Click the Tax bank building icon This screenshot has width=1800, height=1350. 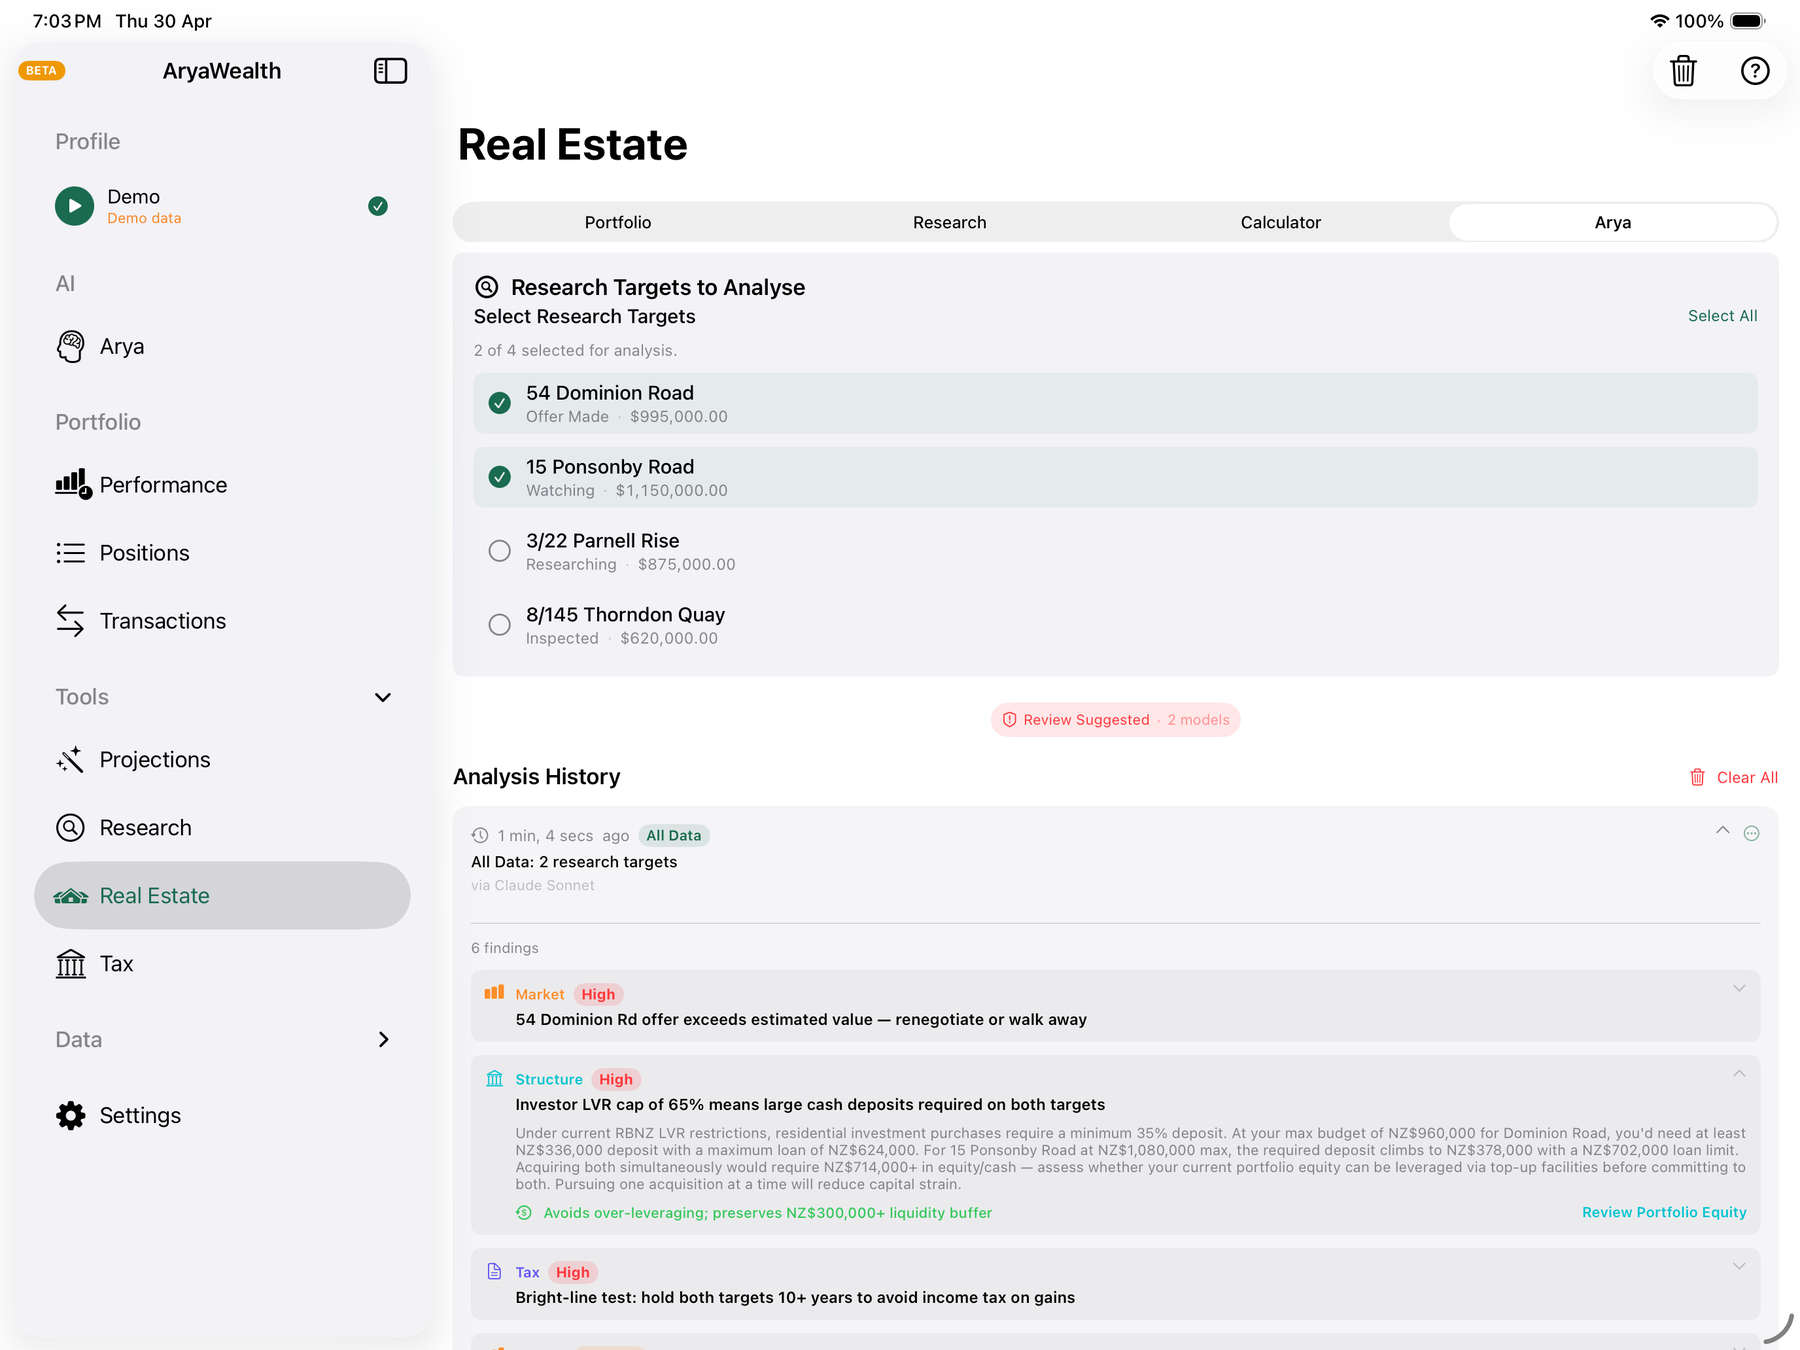tap(70, 964)
